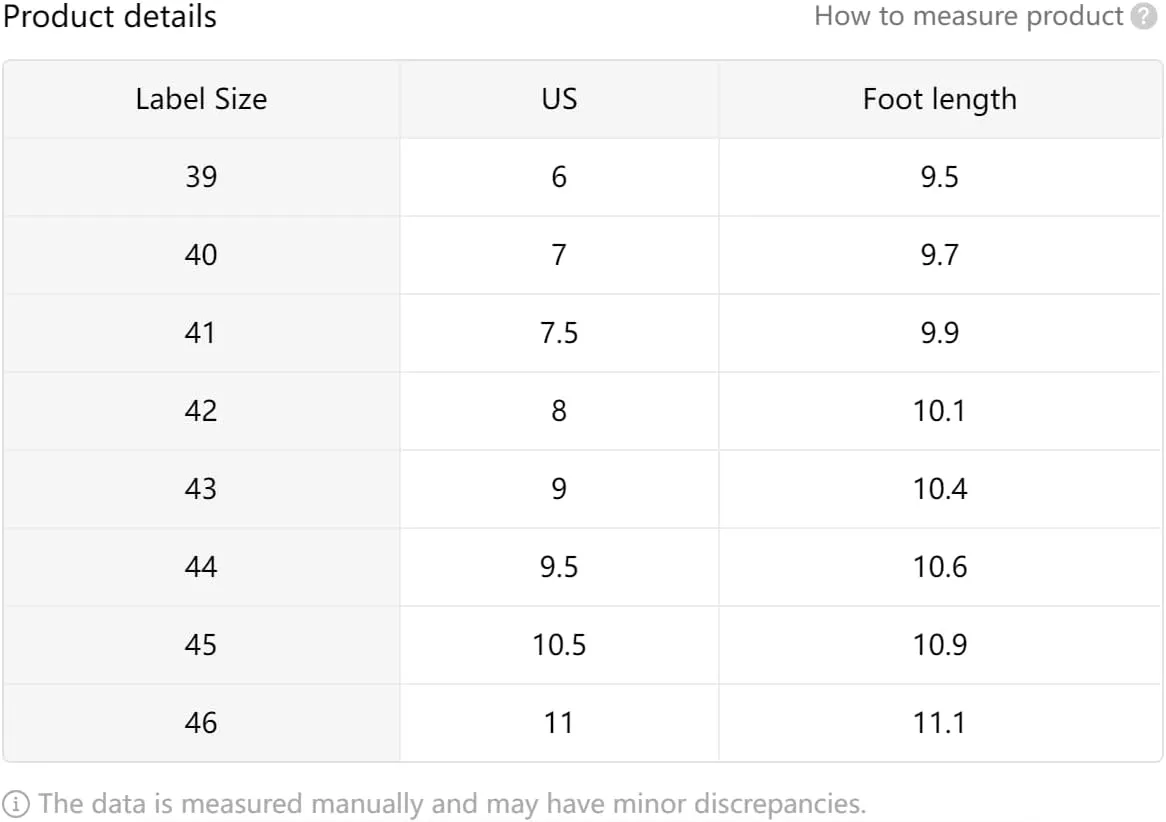Click foot length 10.1 cell

point(940,411)
